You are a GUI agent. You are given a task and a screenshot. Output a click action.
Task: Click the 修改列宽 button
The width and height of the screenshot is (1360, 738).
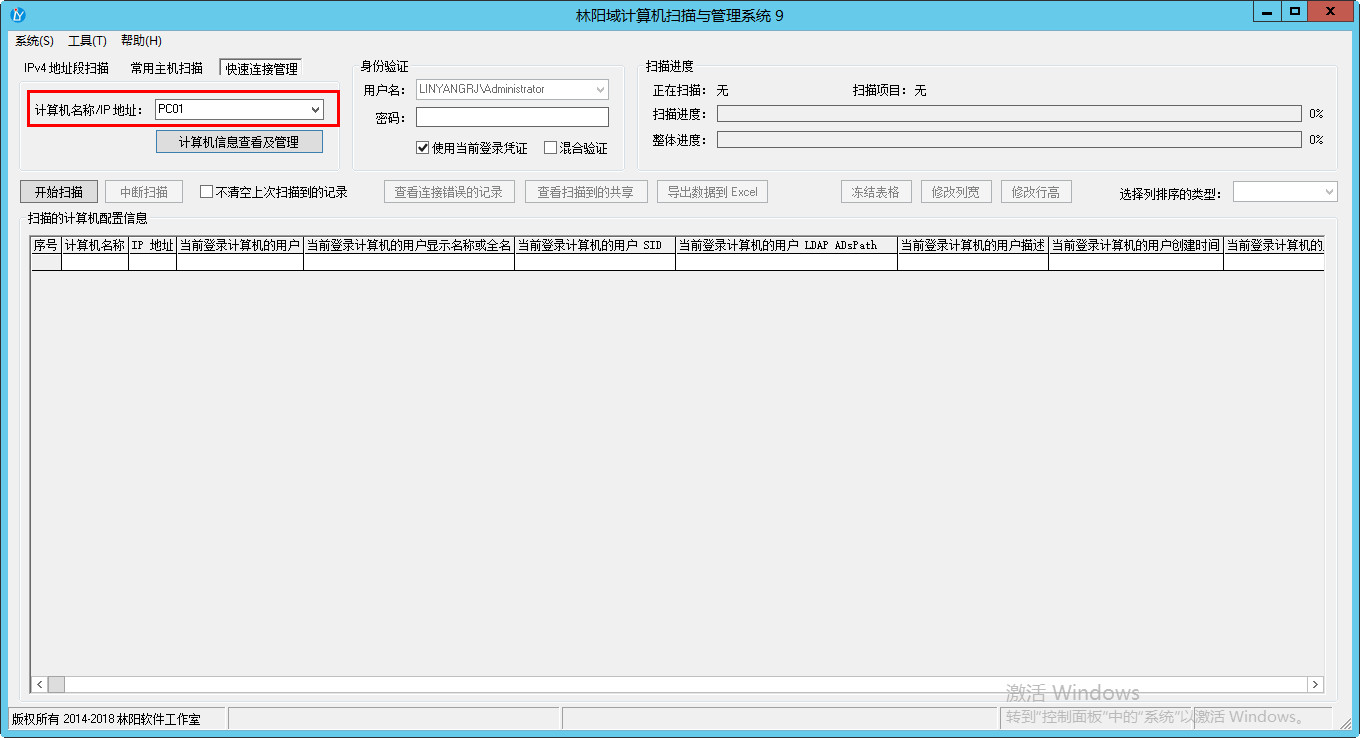[956, 192]
